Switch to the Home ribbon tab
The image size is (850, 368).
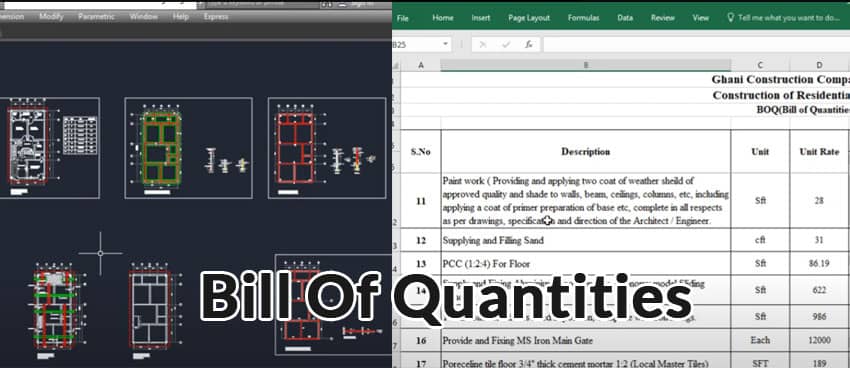click(x=442, y=18)
